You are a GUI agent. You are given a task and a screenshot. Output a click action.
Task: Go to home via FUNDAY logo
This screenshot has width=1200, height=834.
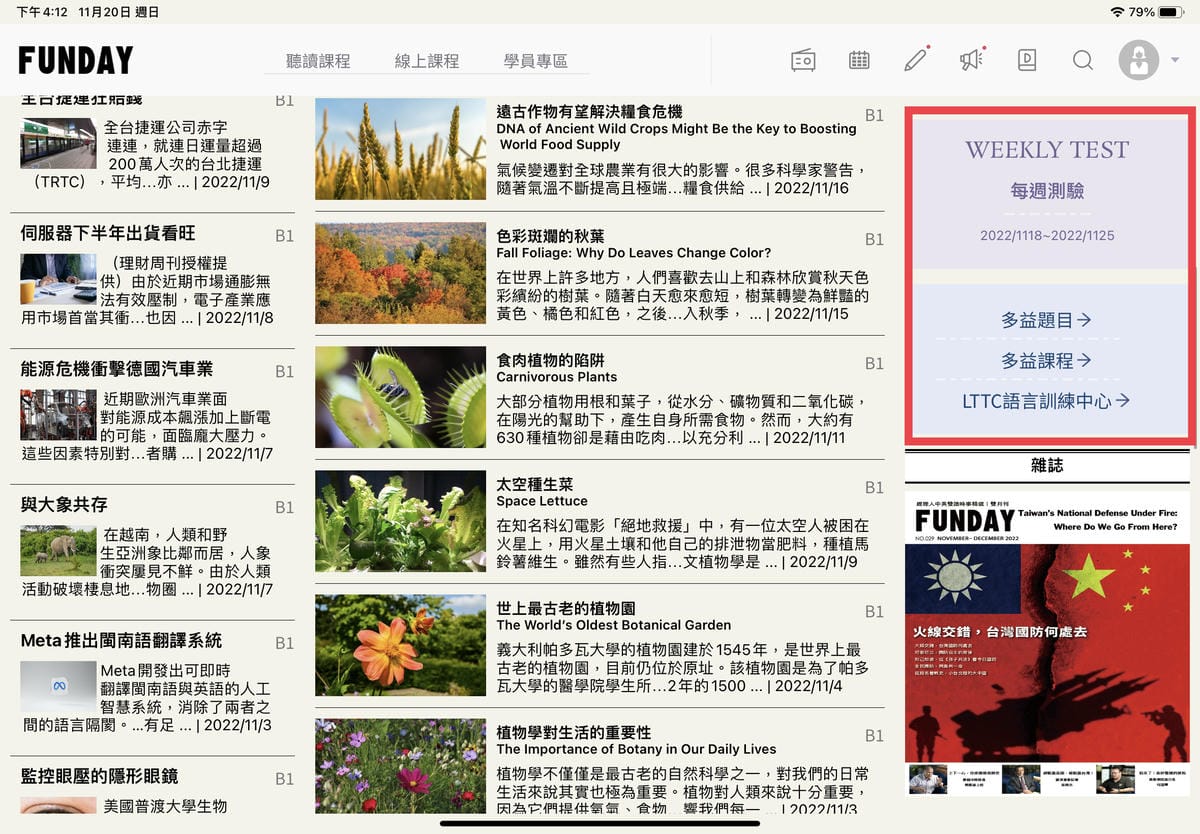click(76, 61)
